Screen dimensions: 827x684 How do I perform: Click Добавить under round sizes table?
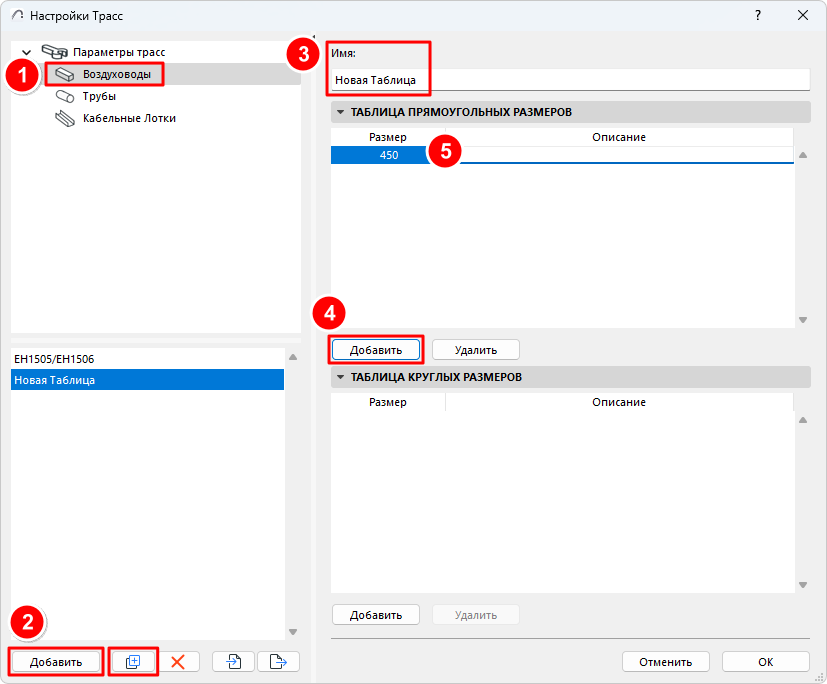[x=376, y=615]
